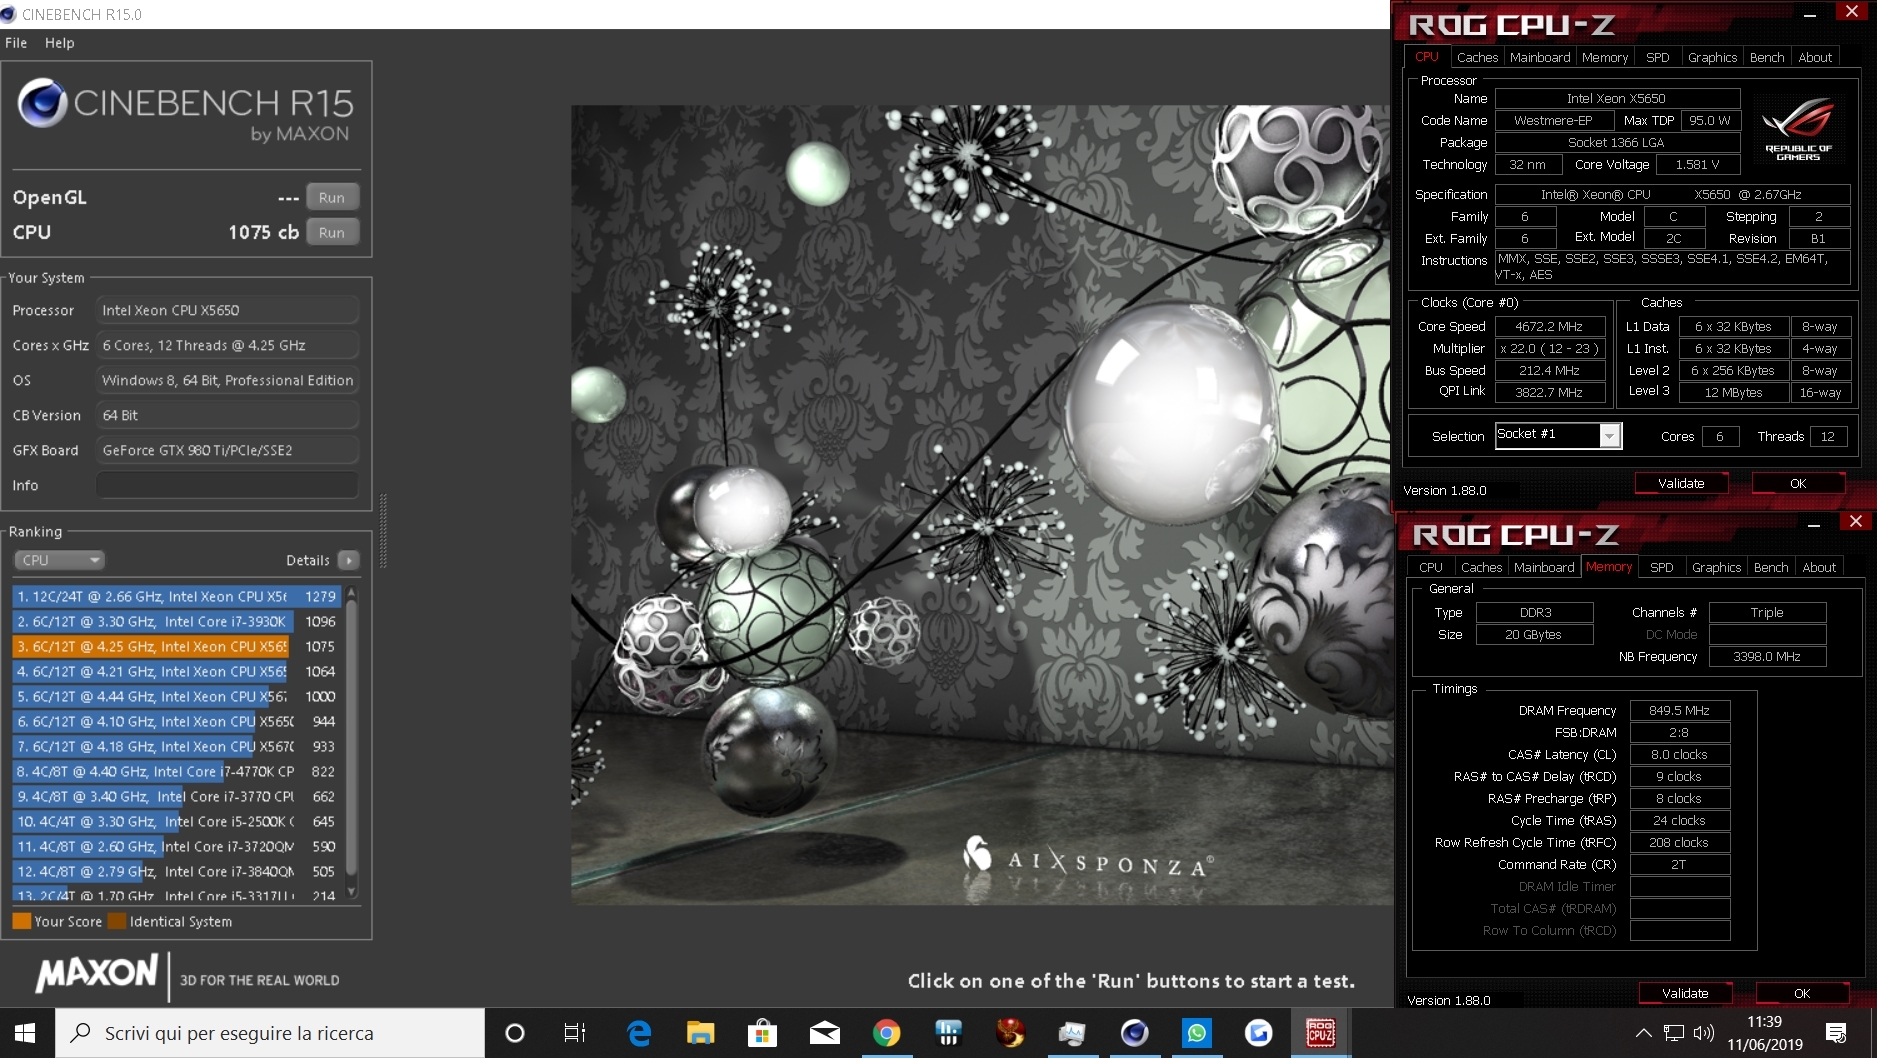Open Task View in the taskbar

(575, 1033)
